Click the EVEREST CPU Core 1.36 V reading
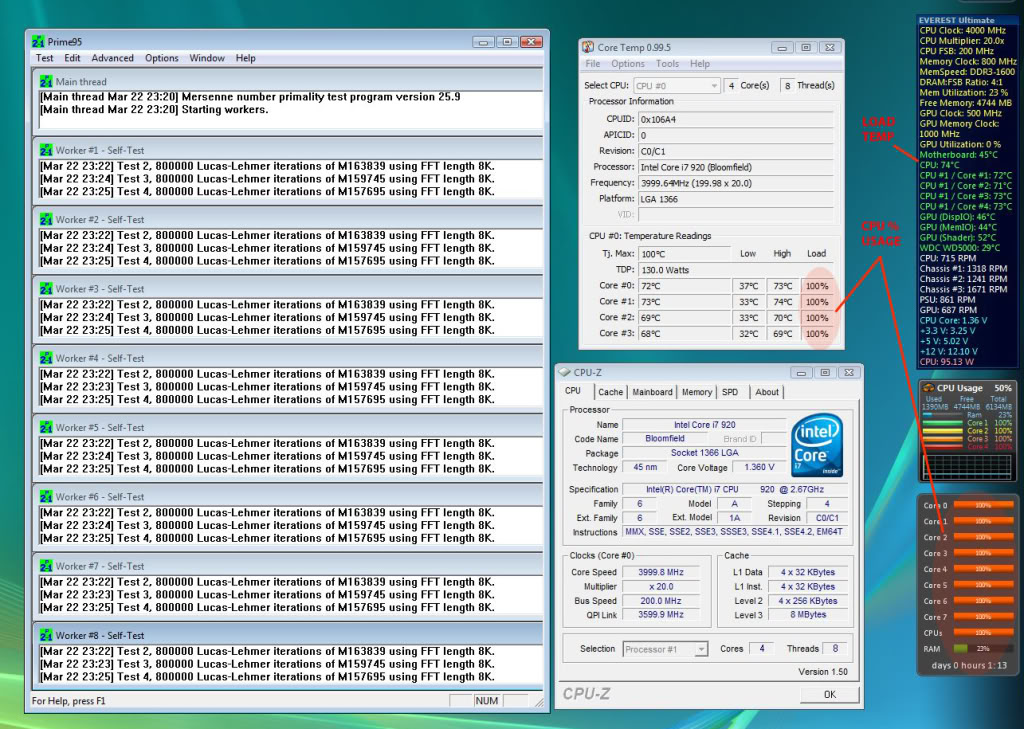 [x=953, y=321]
